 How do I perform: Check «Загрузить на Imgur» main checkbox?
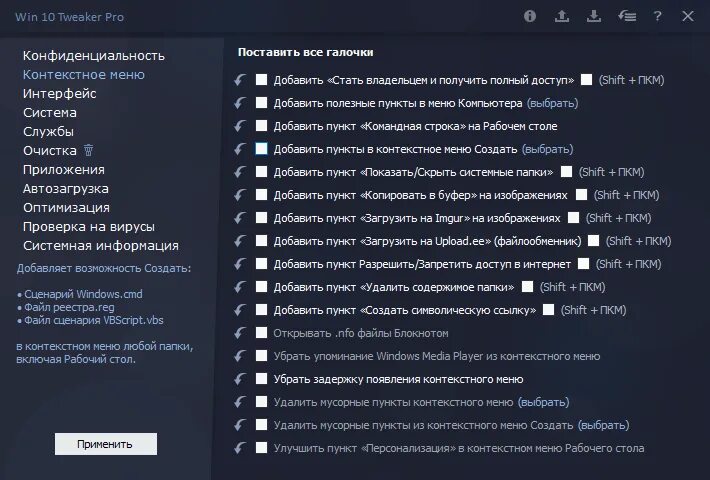click(x=261, y=218)
